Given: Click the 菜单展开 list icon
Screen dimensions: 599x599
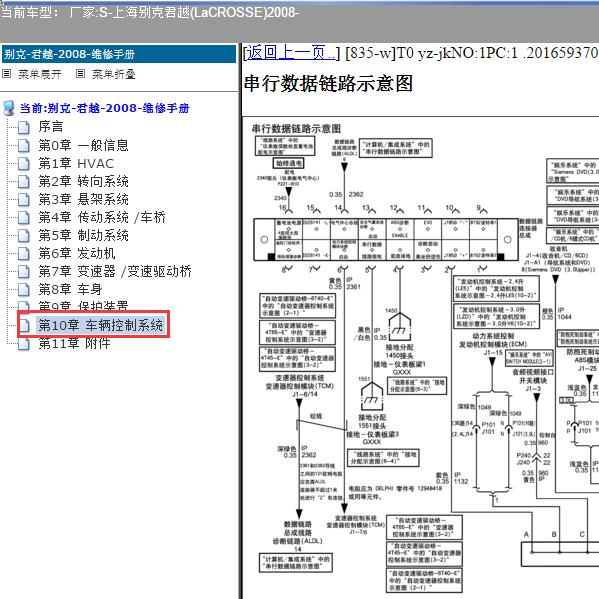Looking at the screenshot, I should coord(6,73).
